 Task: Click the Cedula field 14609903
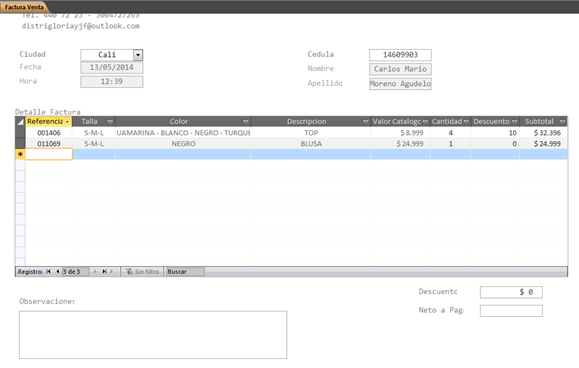400,55
